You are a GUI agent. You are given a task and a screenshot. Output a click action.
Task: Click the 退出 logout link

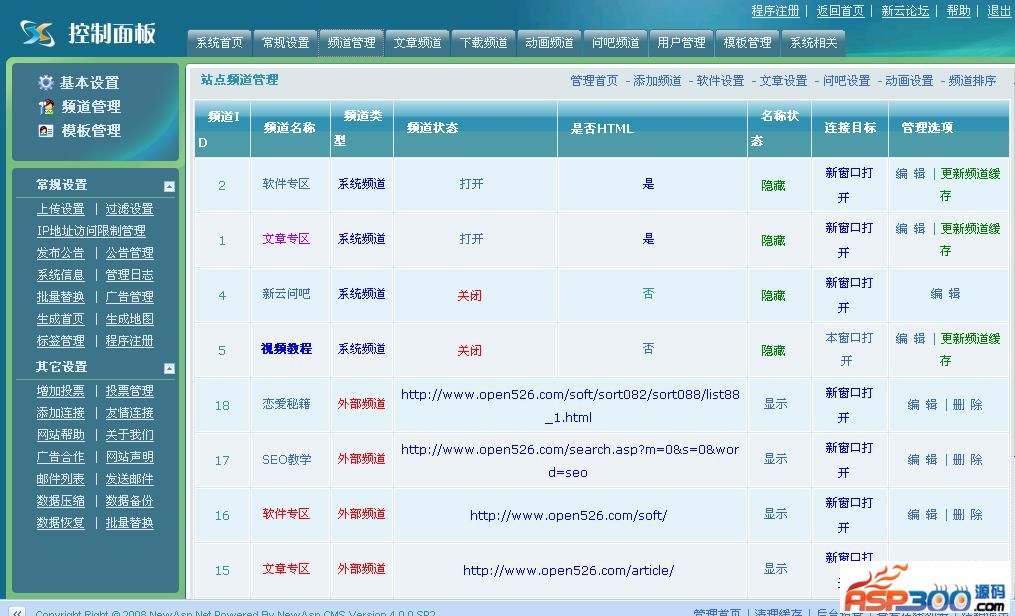(999, 10)
